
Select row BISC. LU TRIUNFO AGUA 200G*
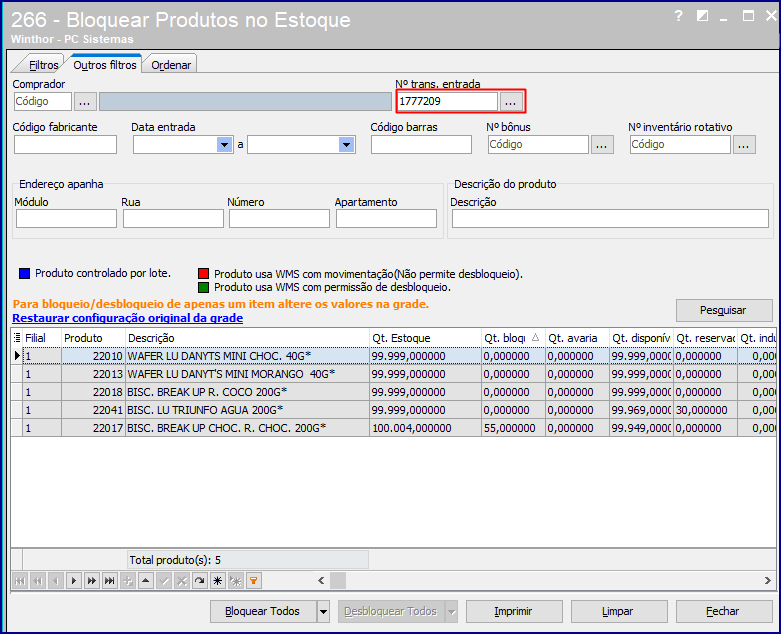pyautogui.click(x=393, y=410)
